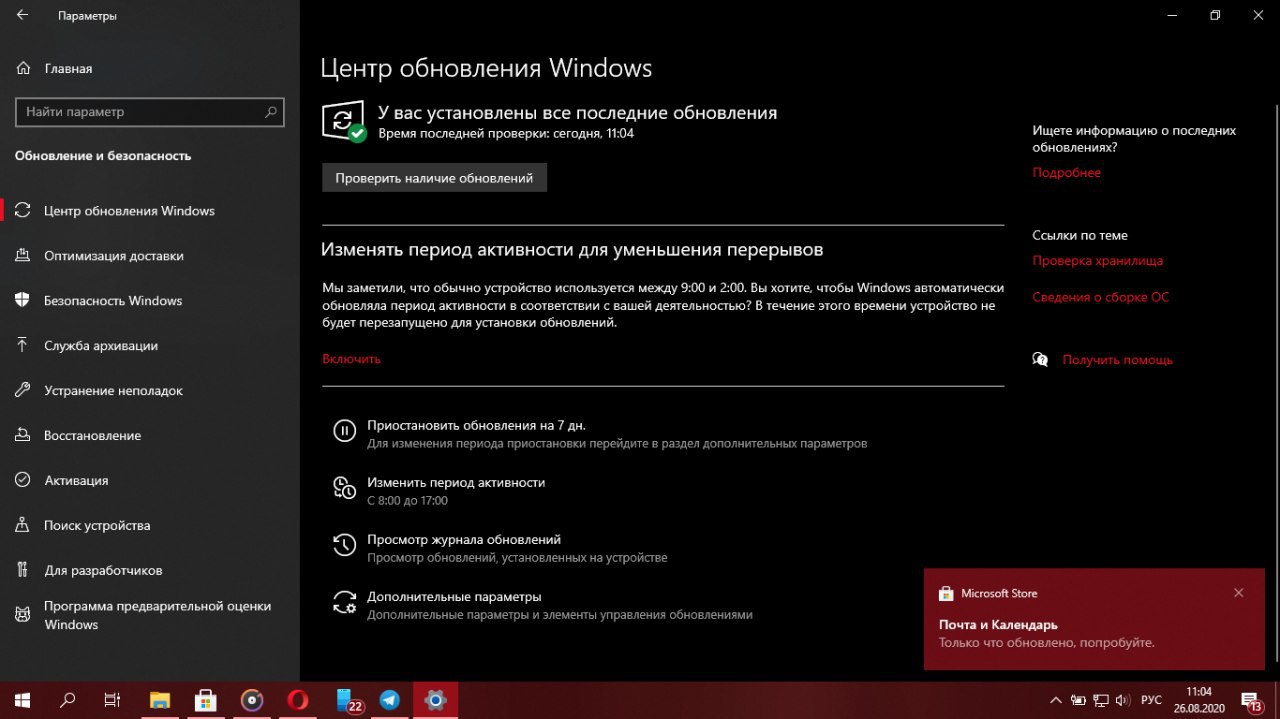Open the Action Center notifications icon
Screen dimensions: 1280x719
point(1251,700)
